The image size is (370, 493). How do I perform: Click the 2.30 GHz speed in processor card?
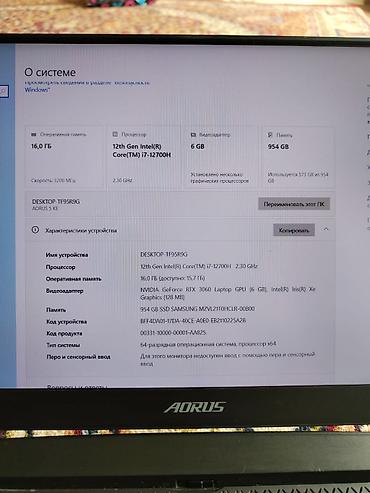(122, 180)
